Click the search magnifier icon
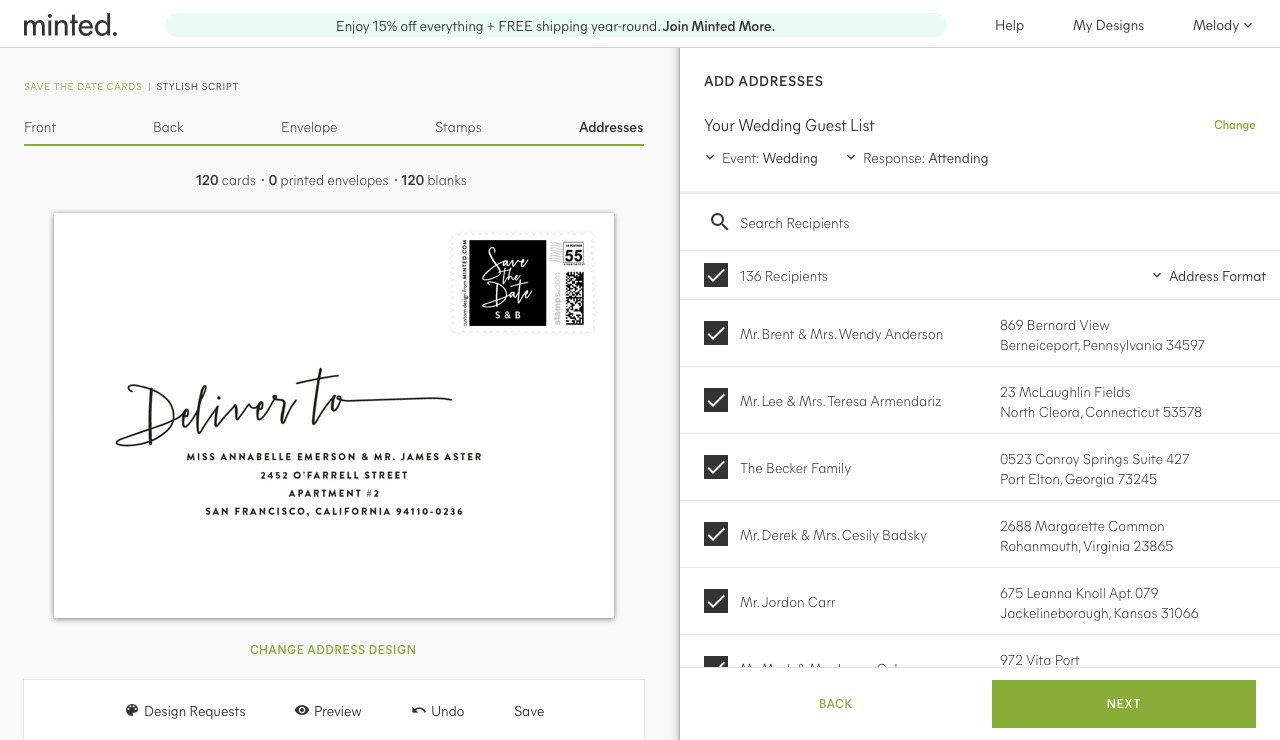The image size is (1280, 740). (x=719, y=222)
